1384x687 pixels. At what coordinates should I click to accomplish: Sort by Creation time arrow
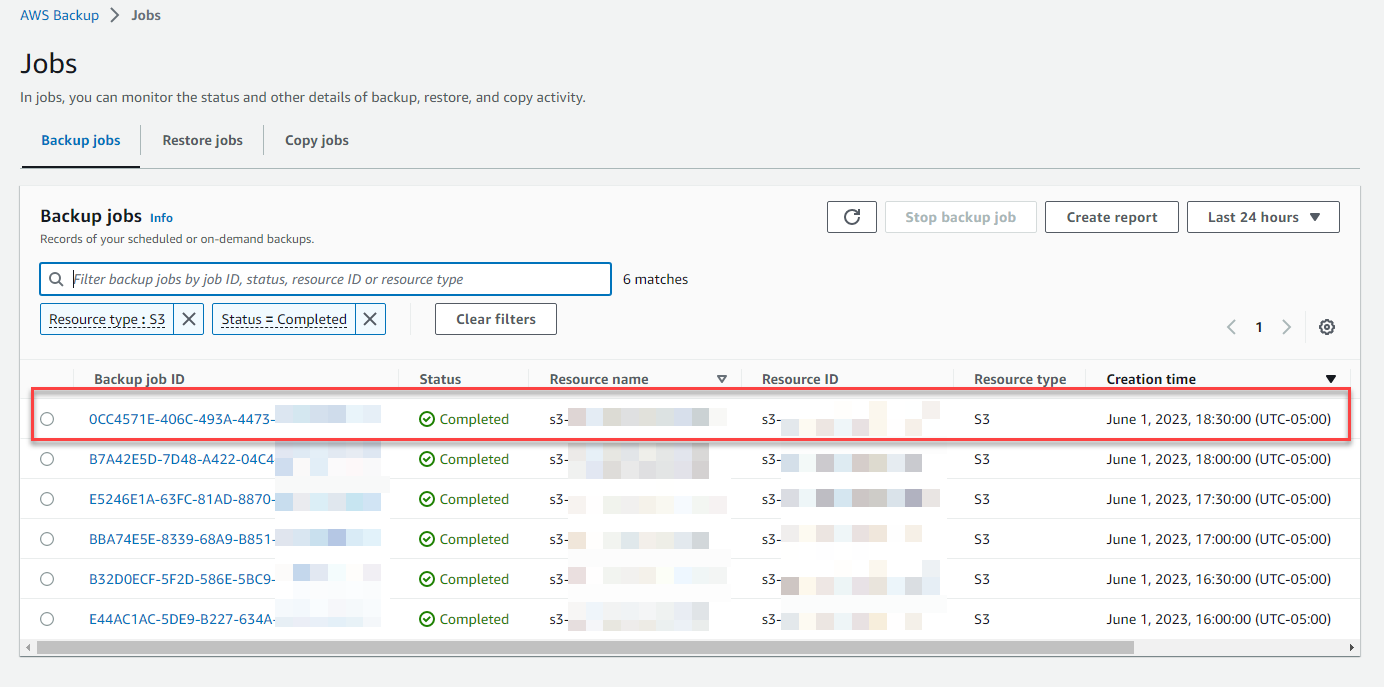click(1330, 379)
